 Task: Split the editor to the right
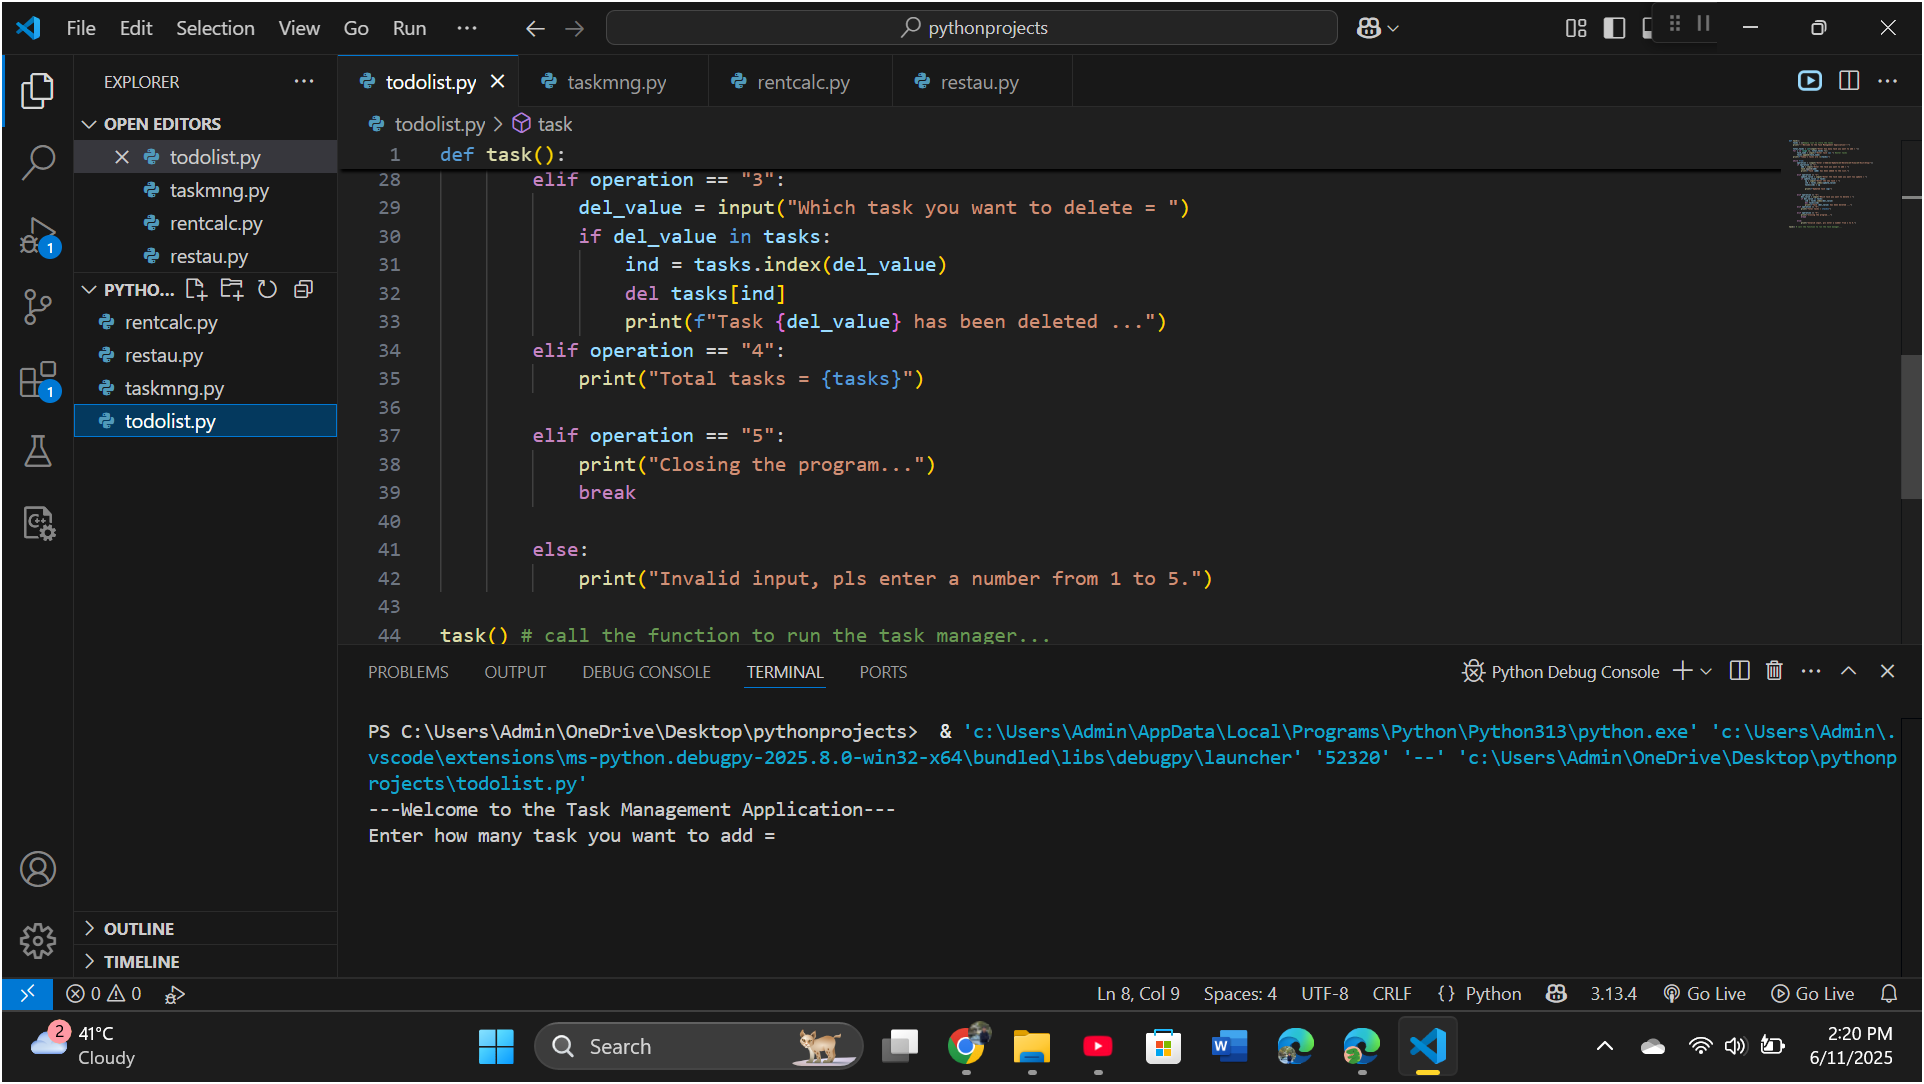pos(1849,81)
